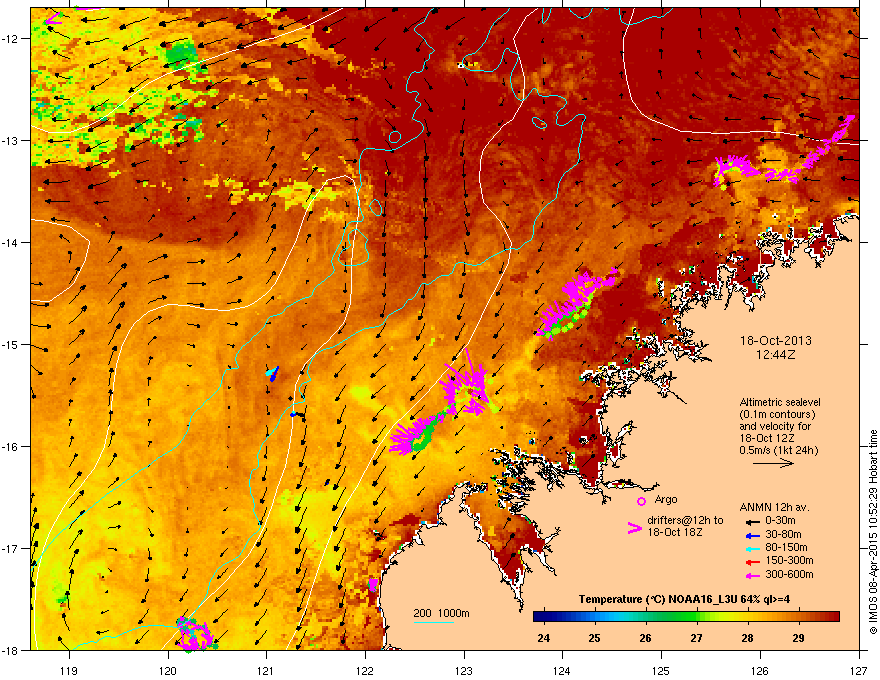Click the '-12' latitude axis label
Screen dimensions: 880x680
pyautogui.click(x=11, y=39)
